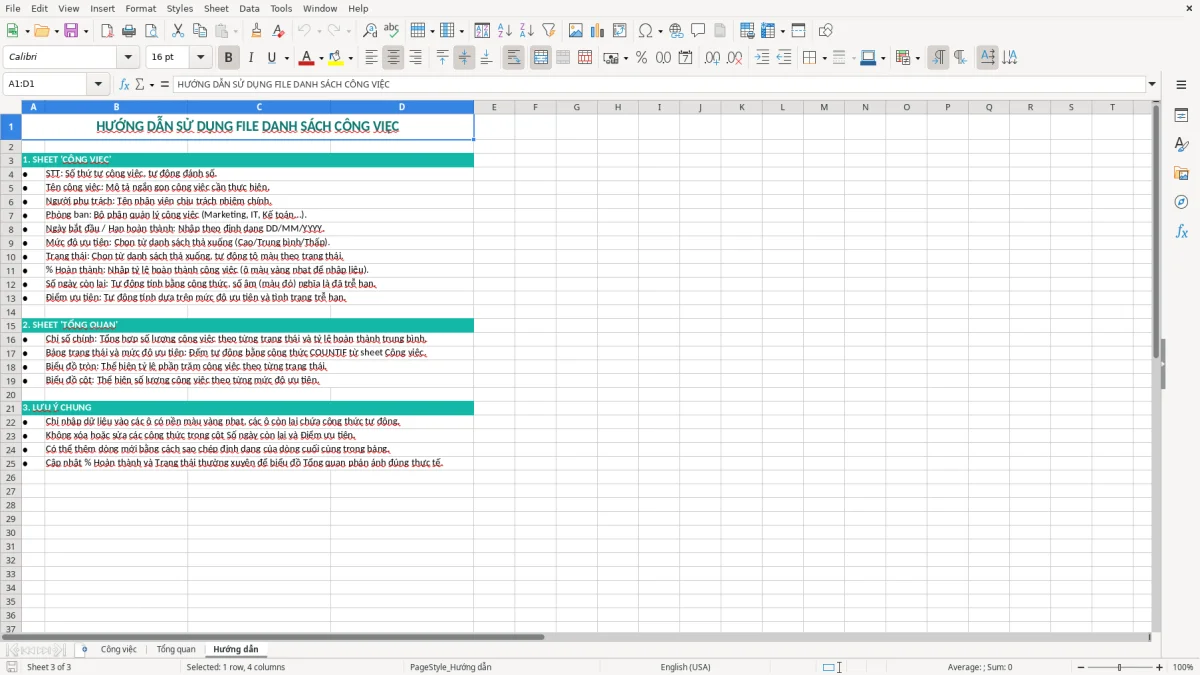Viewport: 1200px width, 675px height.
Task: Click the Sort Descending icon
Action: [527, 31]
